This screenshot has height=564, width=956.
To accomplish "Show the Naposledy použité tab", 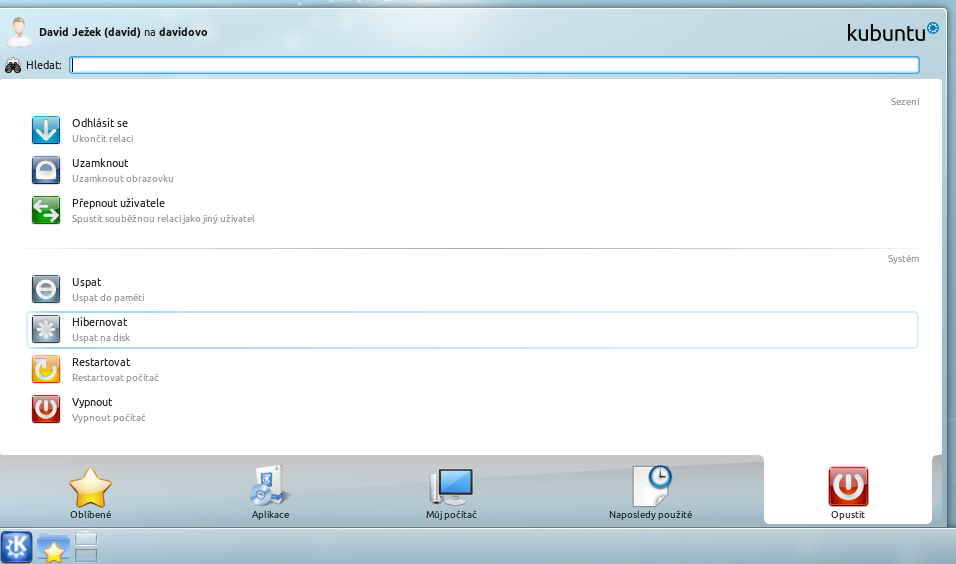I will point(650,493).
